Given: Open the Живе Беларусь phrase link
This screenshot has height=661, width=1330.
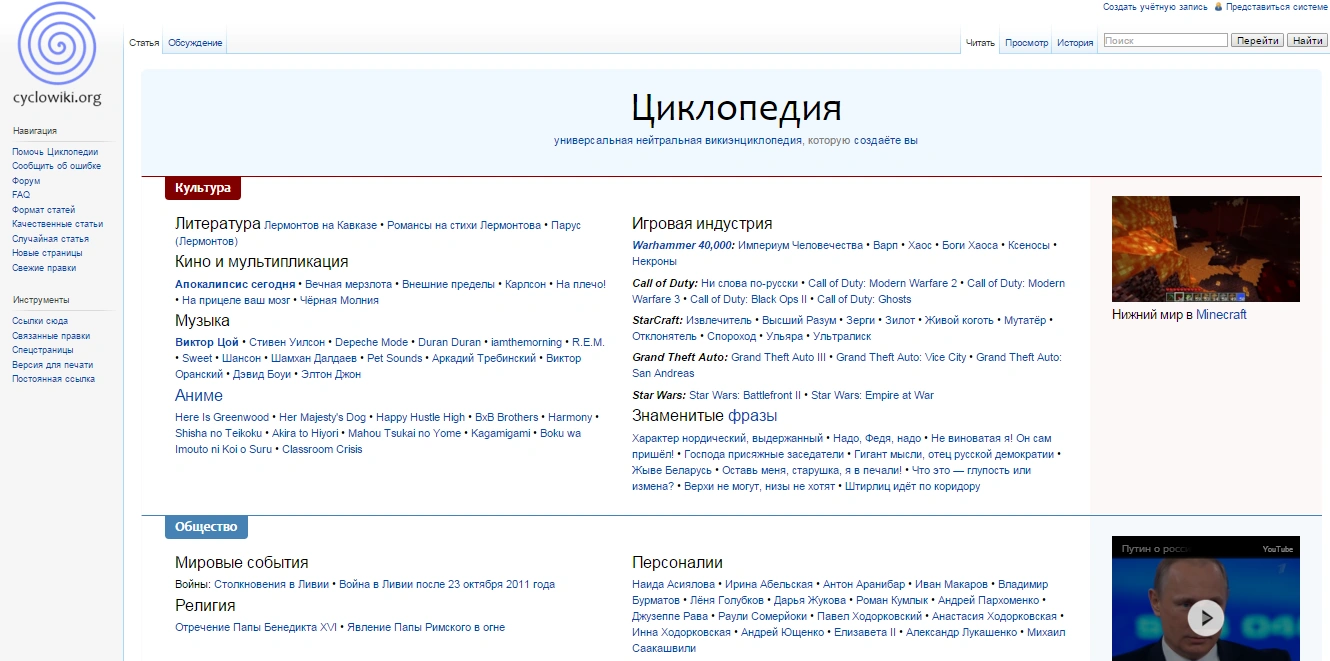Looking at the screenshot, I should [672, 471].
